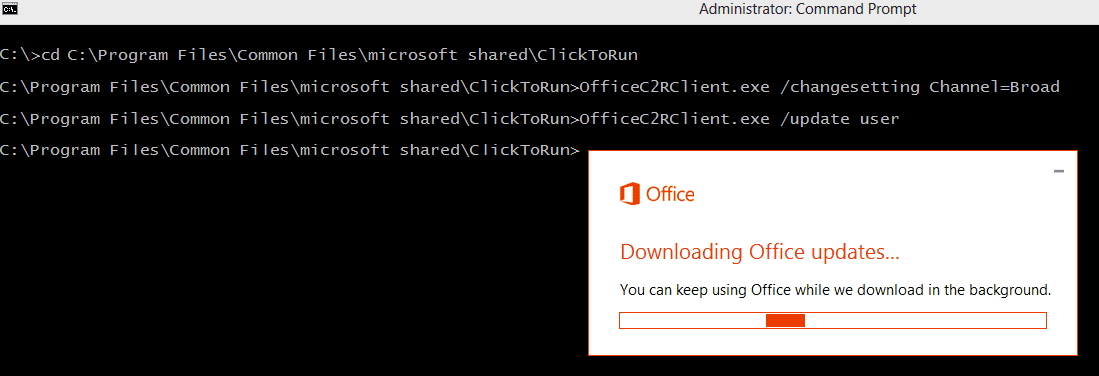Click the orange progress bar indicator block
This screenshot has width=1099, height=376.
785,321
